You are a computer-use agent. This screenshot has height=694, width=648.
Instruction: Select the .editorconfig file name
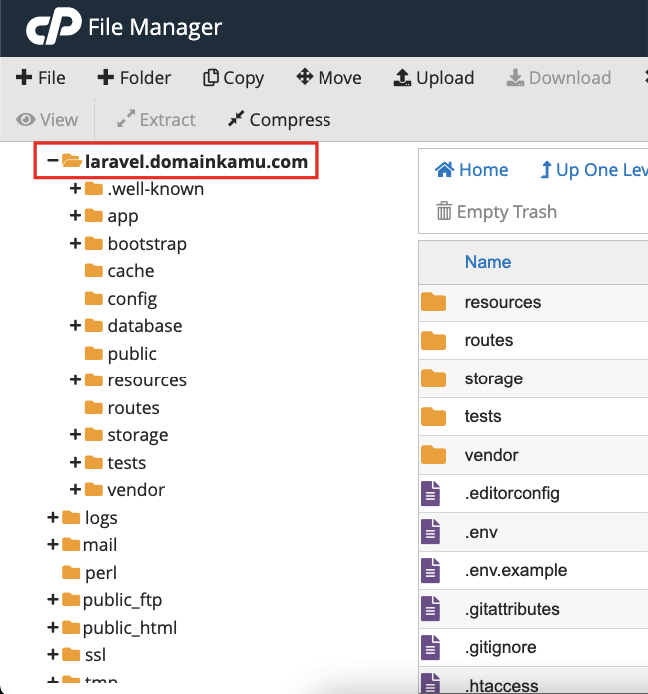[512, 494]
